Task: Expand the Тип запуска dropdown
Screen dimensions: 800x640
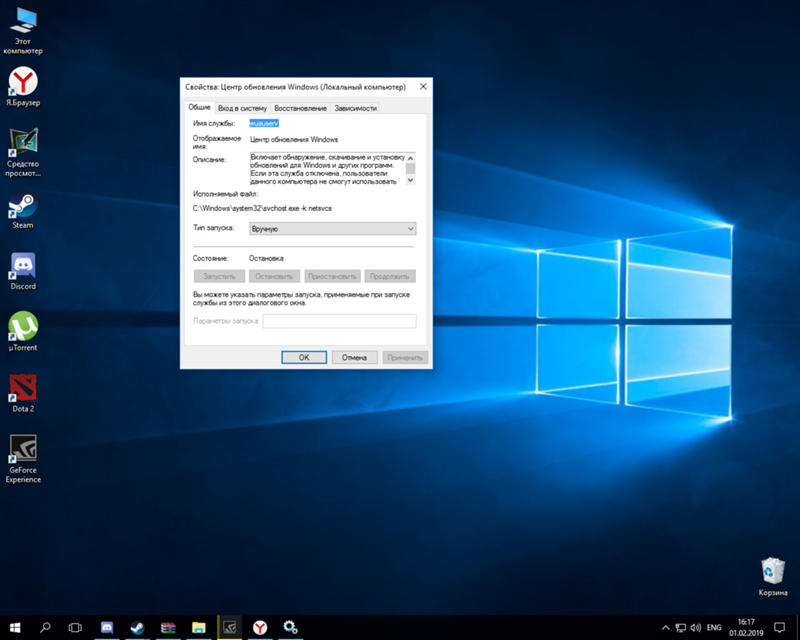Action: click(x=333, y=229)
